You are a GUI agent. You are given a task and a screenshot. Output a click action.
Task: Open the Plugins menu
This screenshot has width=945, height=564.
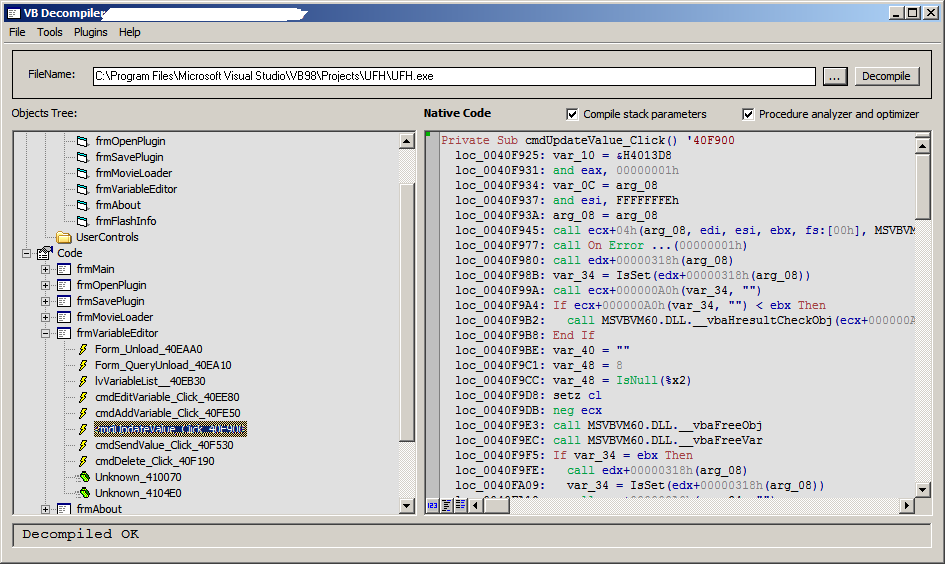pos(90,32)
